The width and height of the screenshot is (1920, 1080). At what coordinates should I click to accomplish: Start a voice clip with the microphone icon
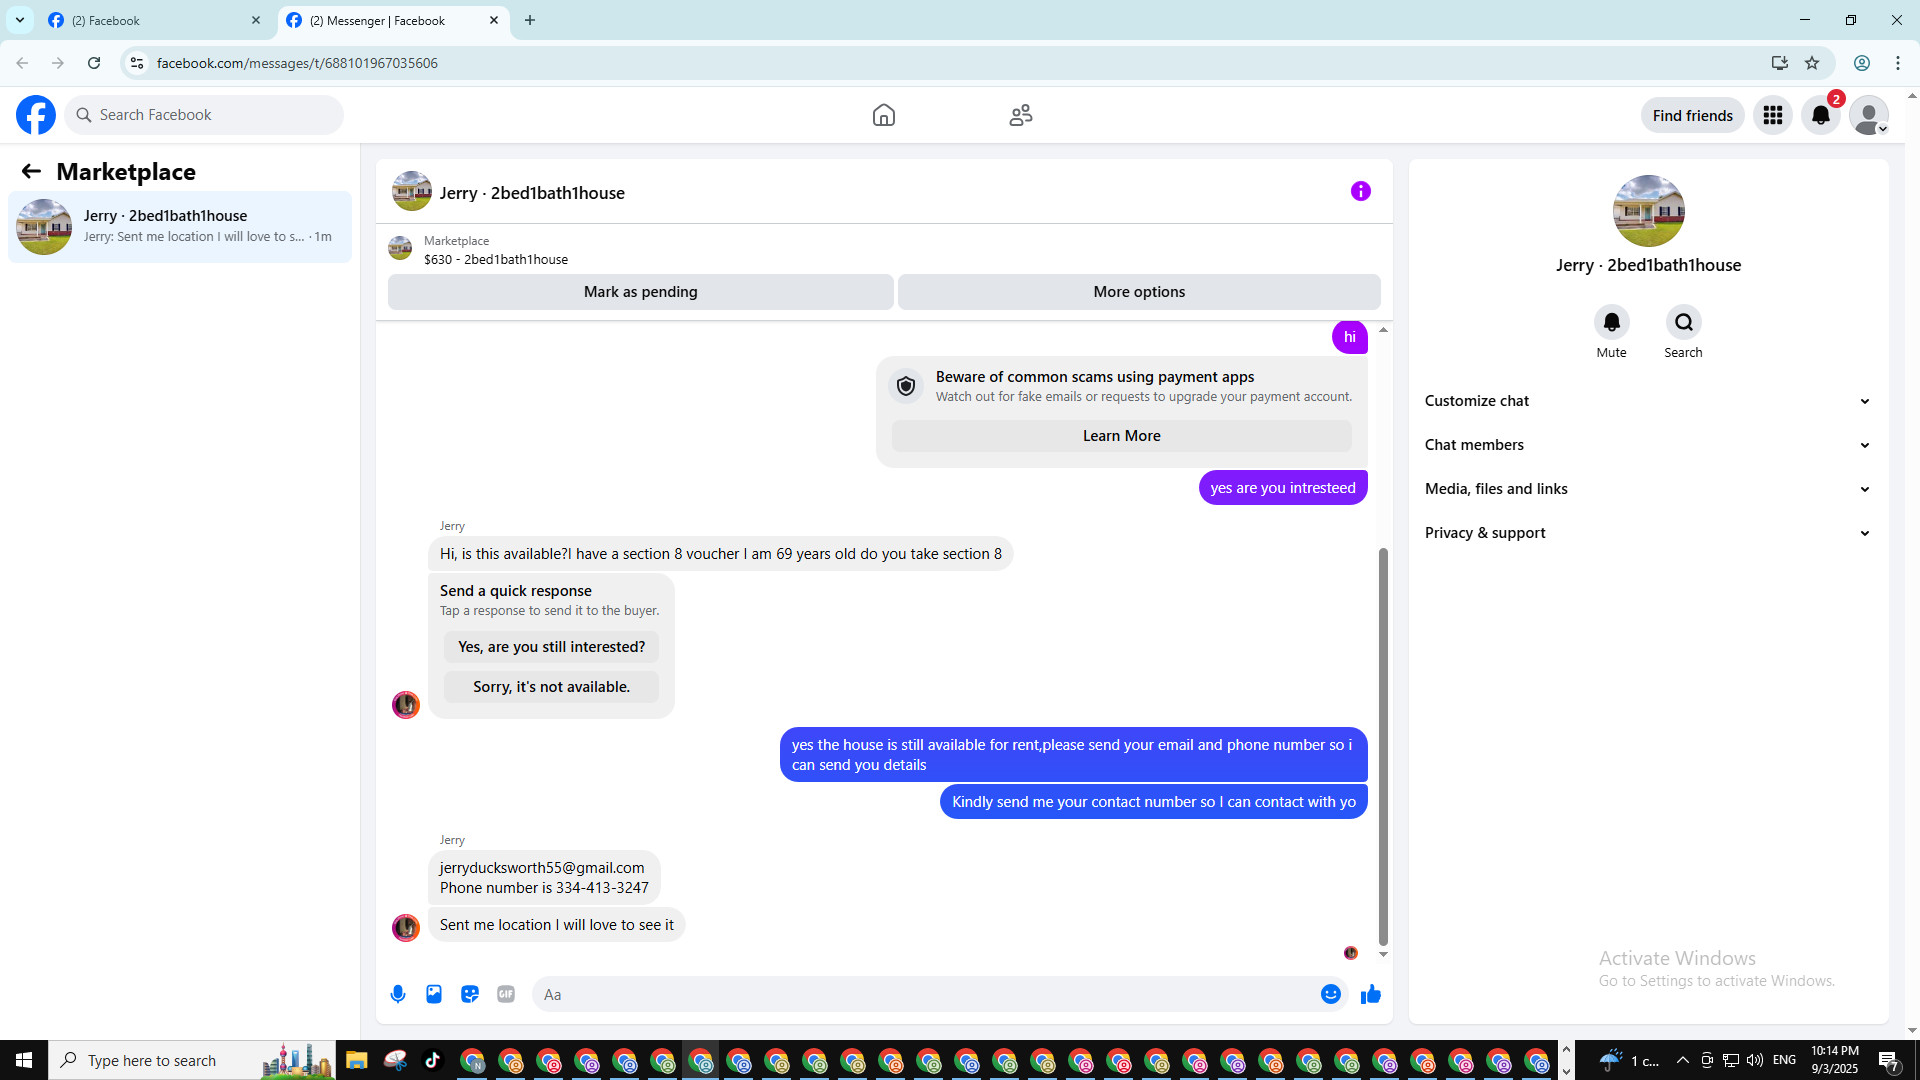pyautogui.click(x=398, y=994)
